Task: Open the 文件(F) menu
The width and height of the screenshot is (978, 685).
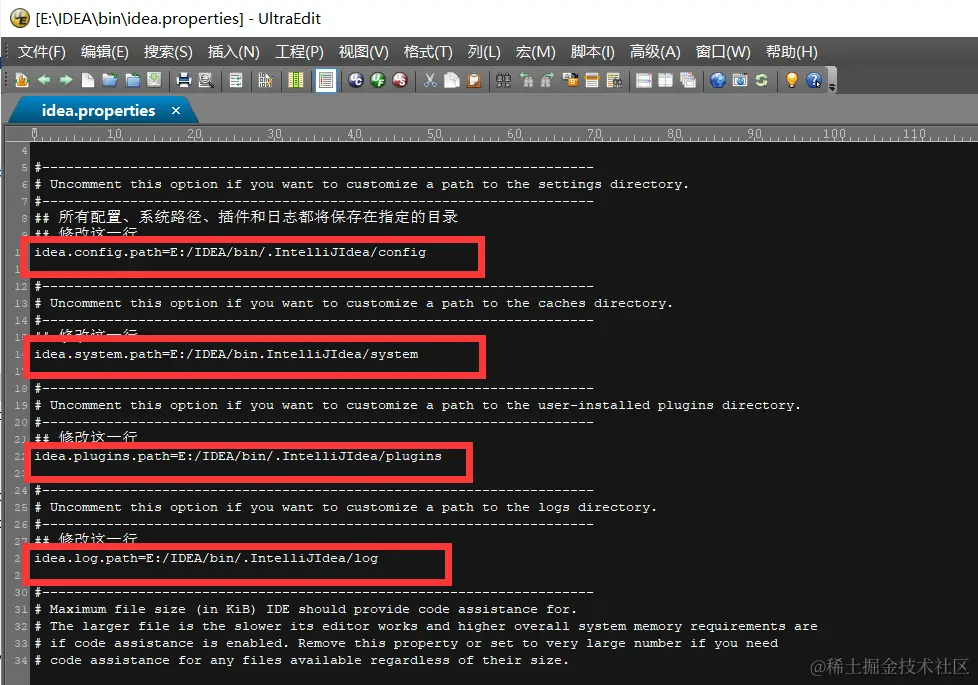Action: [41, 52]
